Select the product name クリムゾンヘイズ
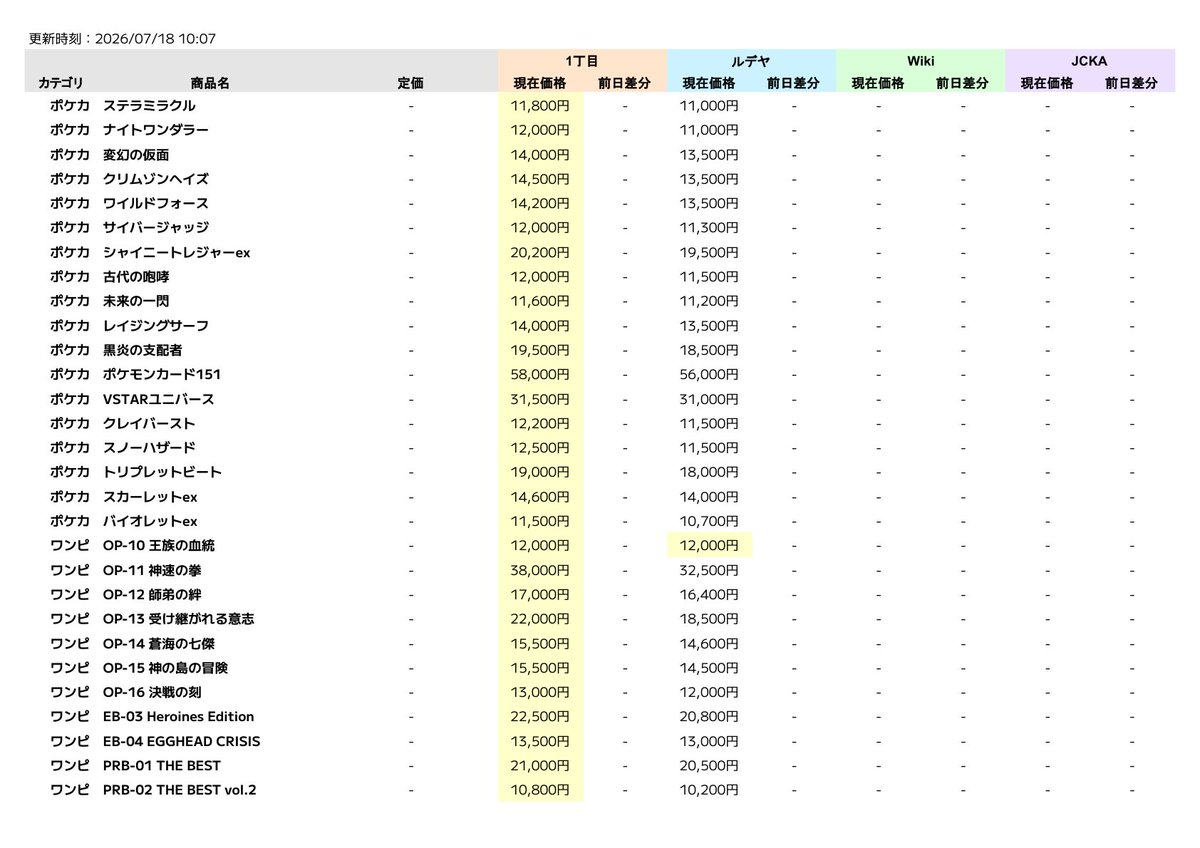Image resolution: width=1200 pixels, height=848 pixels. coord(156,179)
